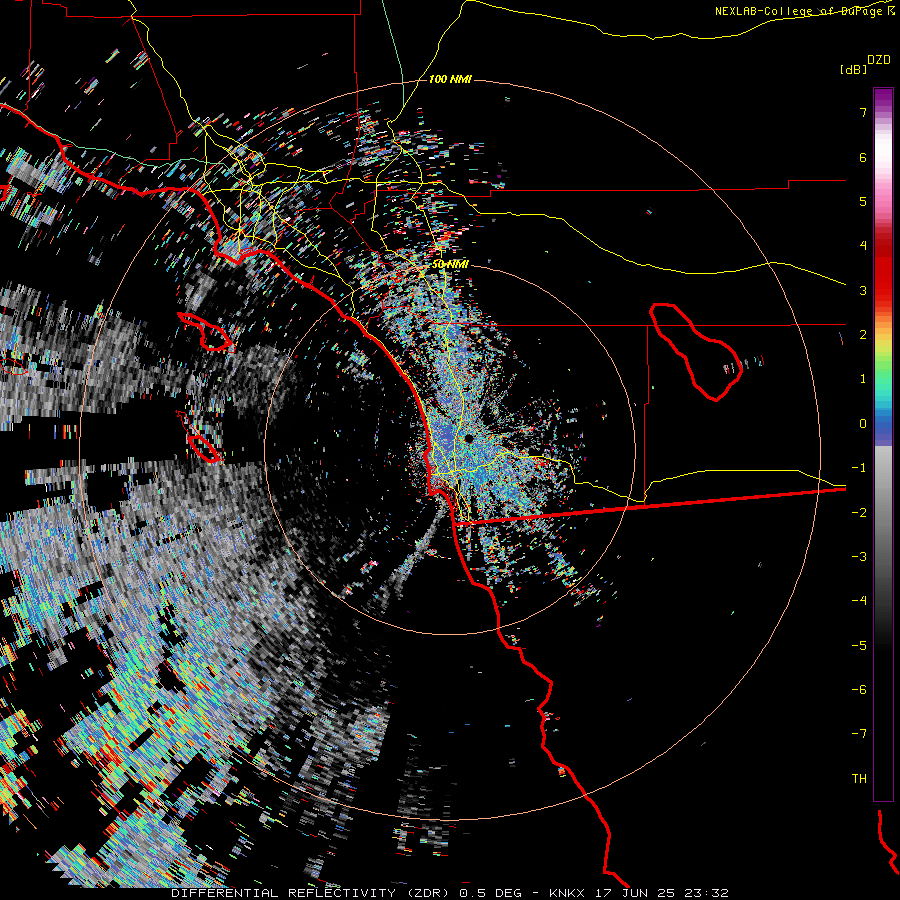Click the 4 value on color scale

click(863, 246)
